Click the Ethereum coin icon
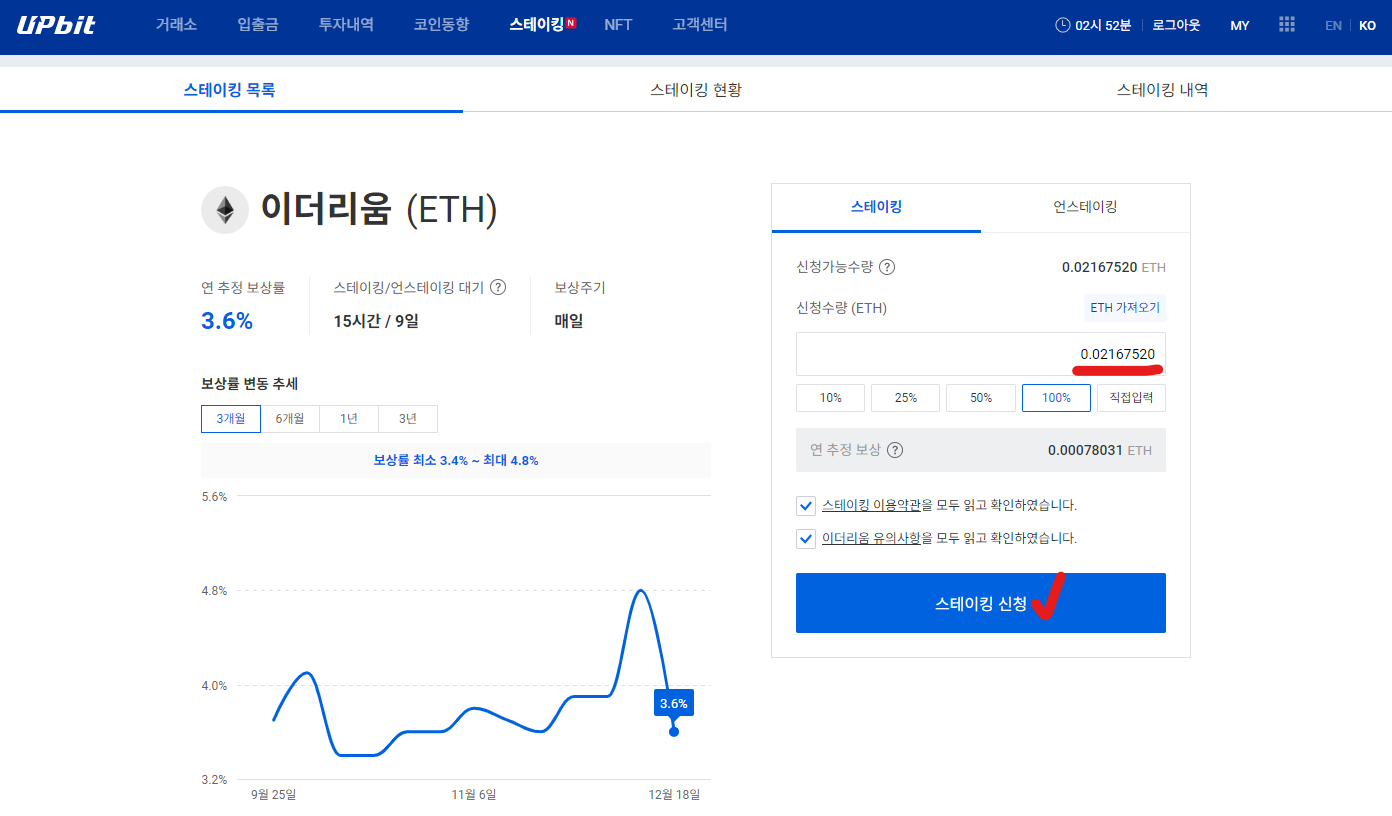Viewport: 1392px width, 816px height. 225,210
